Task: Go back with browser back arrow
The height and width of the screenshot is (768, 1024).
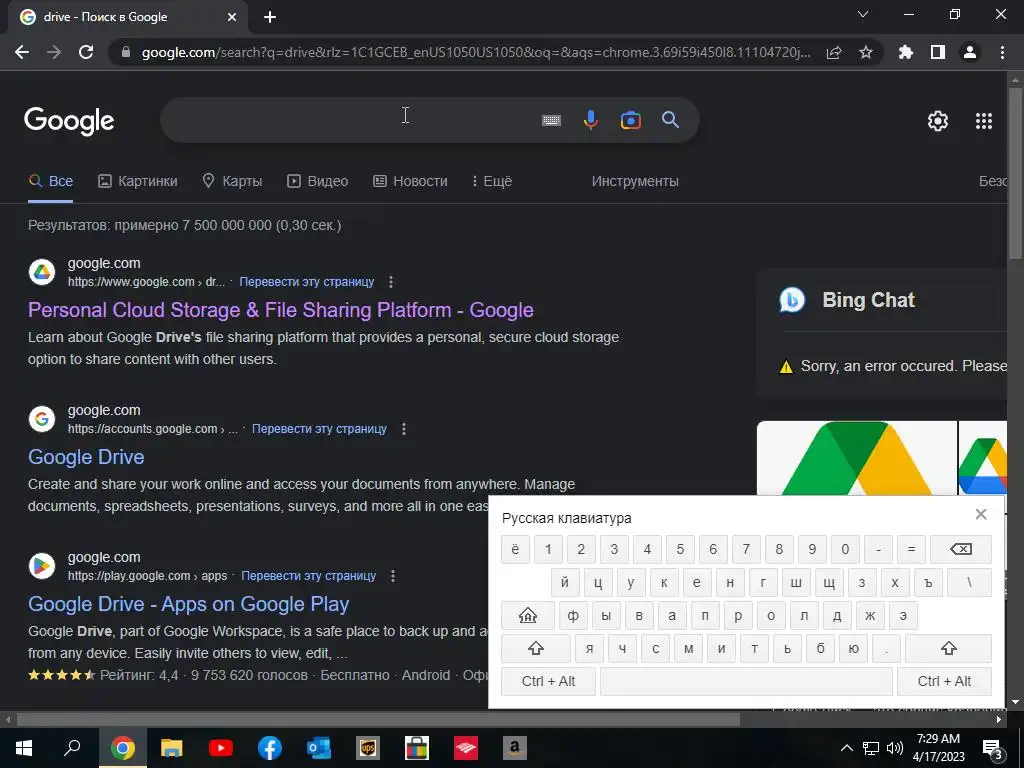Action: (22, 52)
